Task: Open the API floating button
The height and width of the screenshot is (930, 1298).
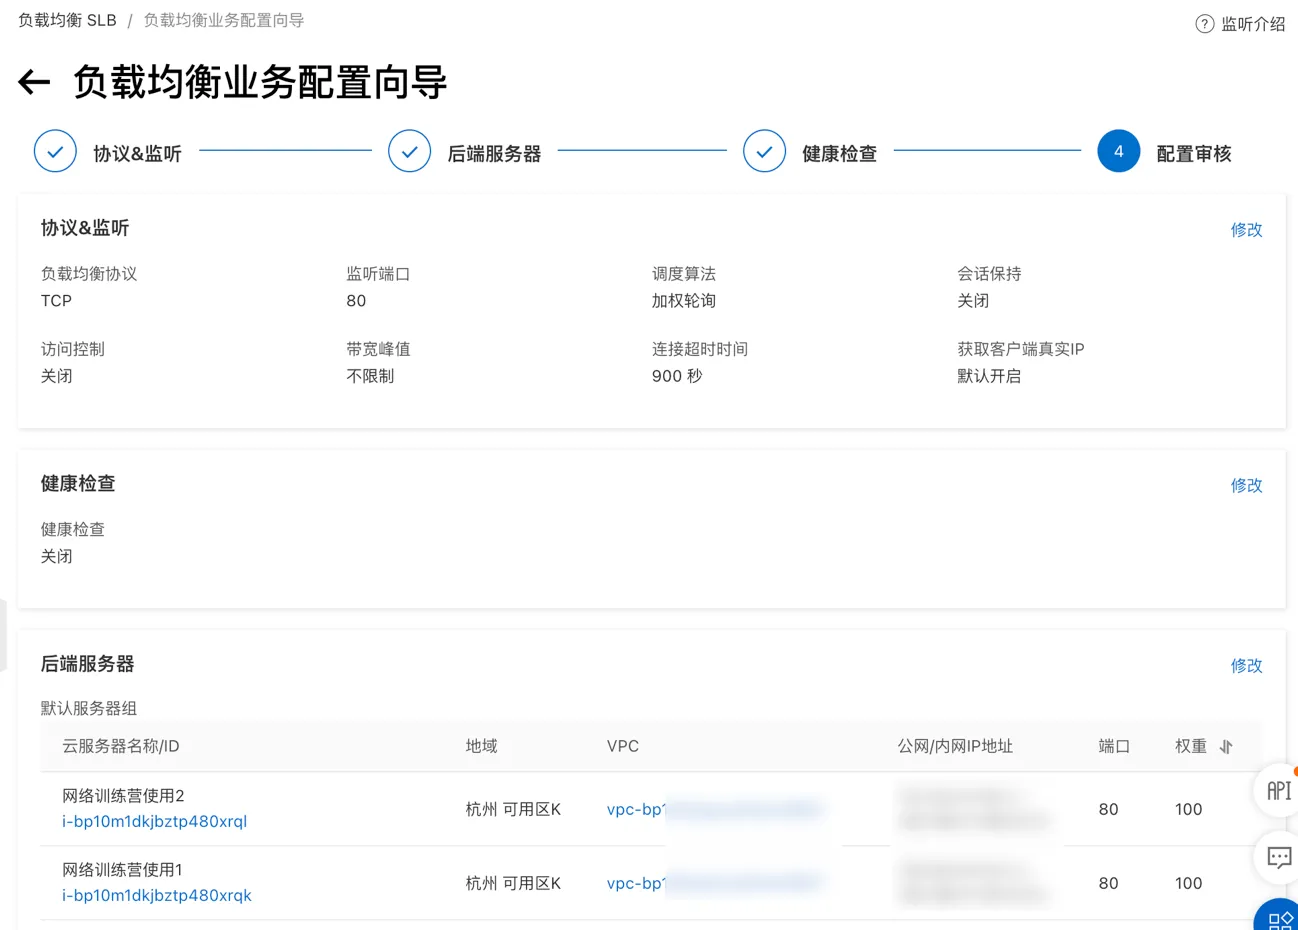Action: coord(1277,790)
